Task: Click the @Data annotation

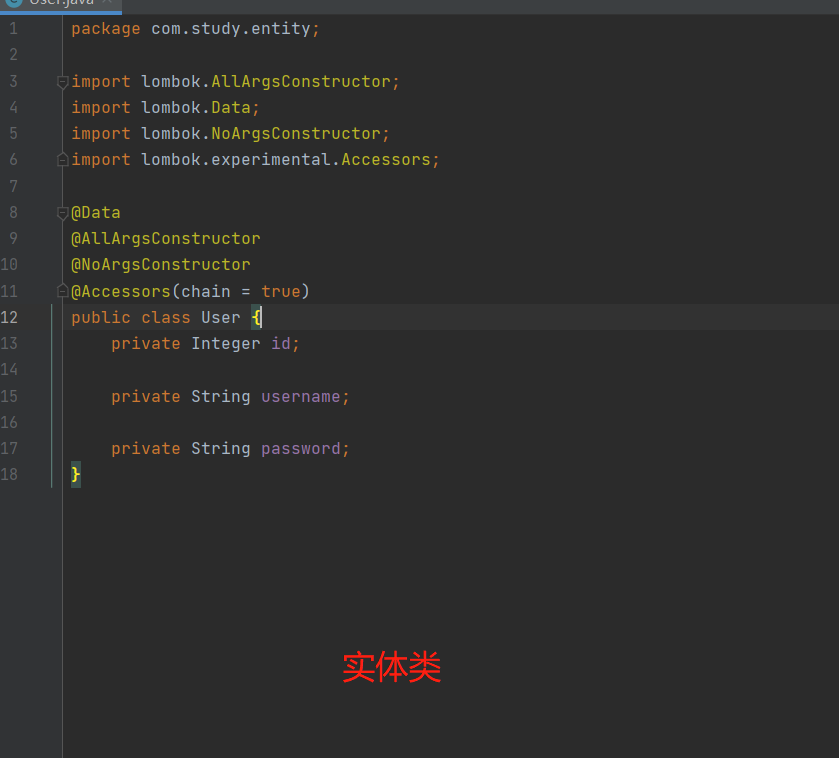Action: tap(96, 213)
